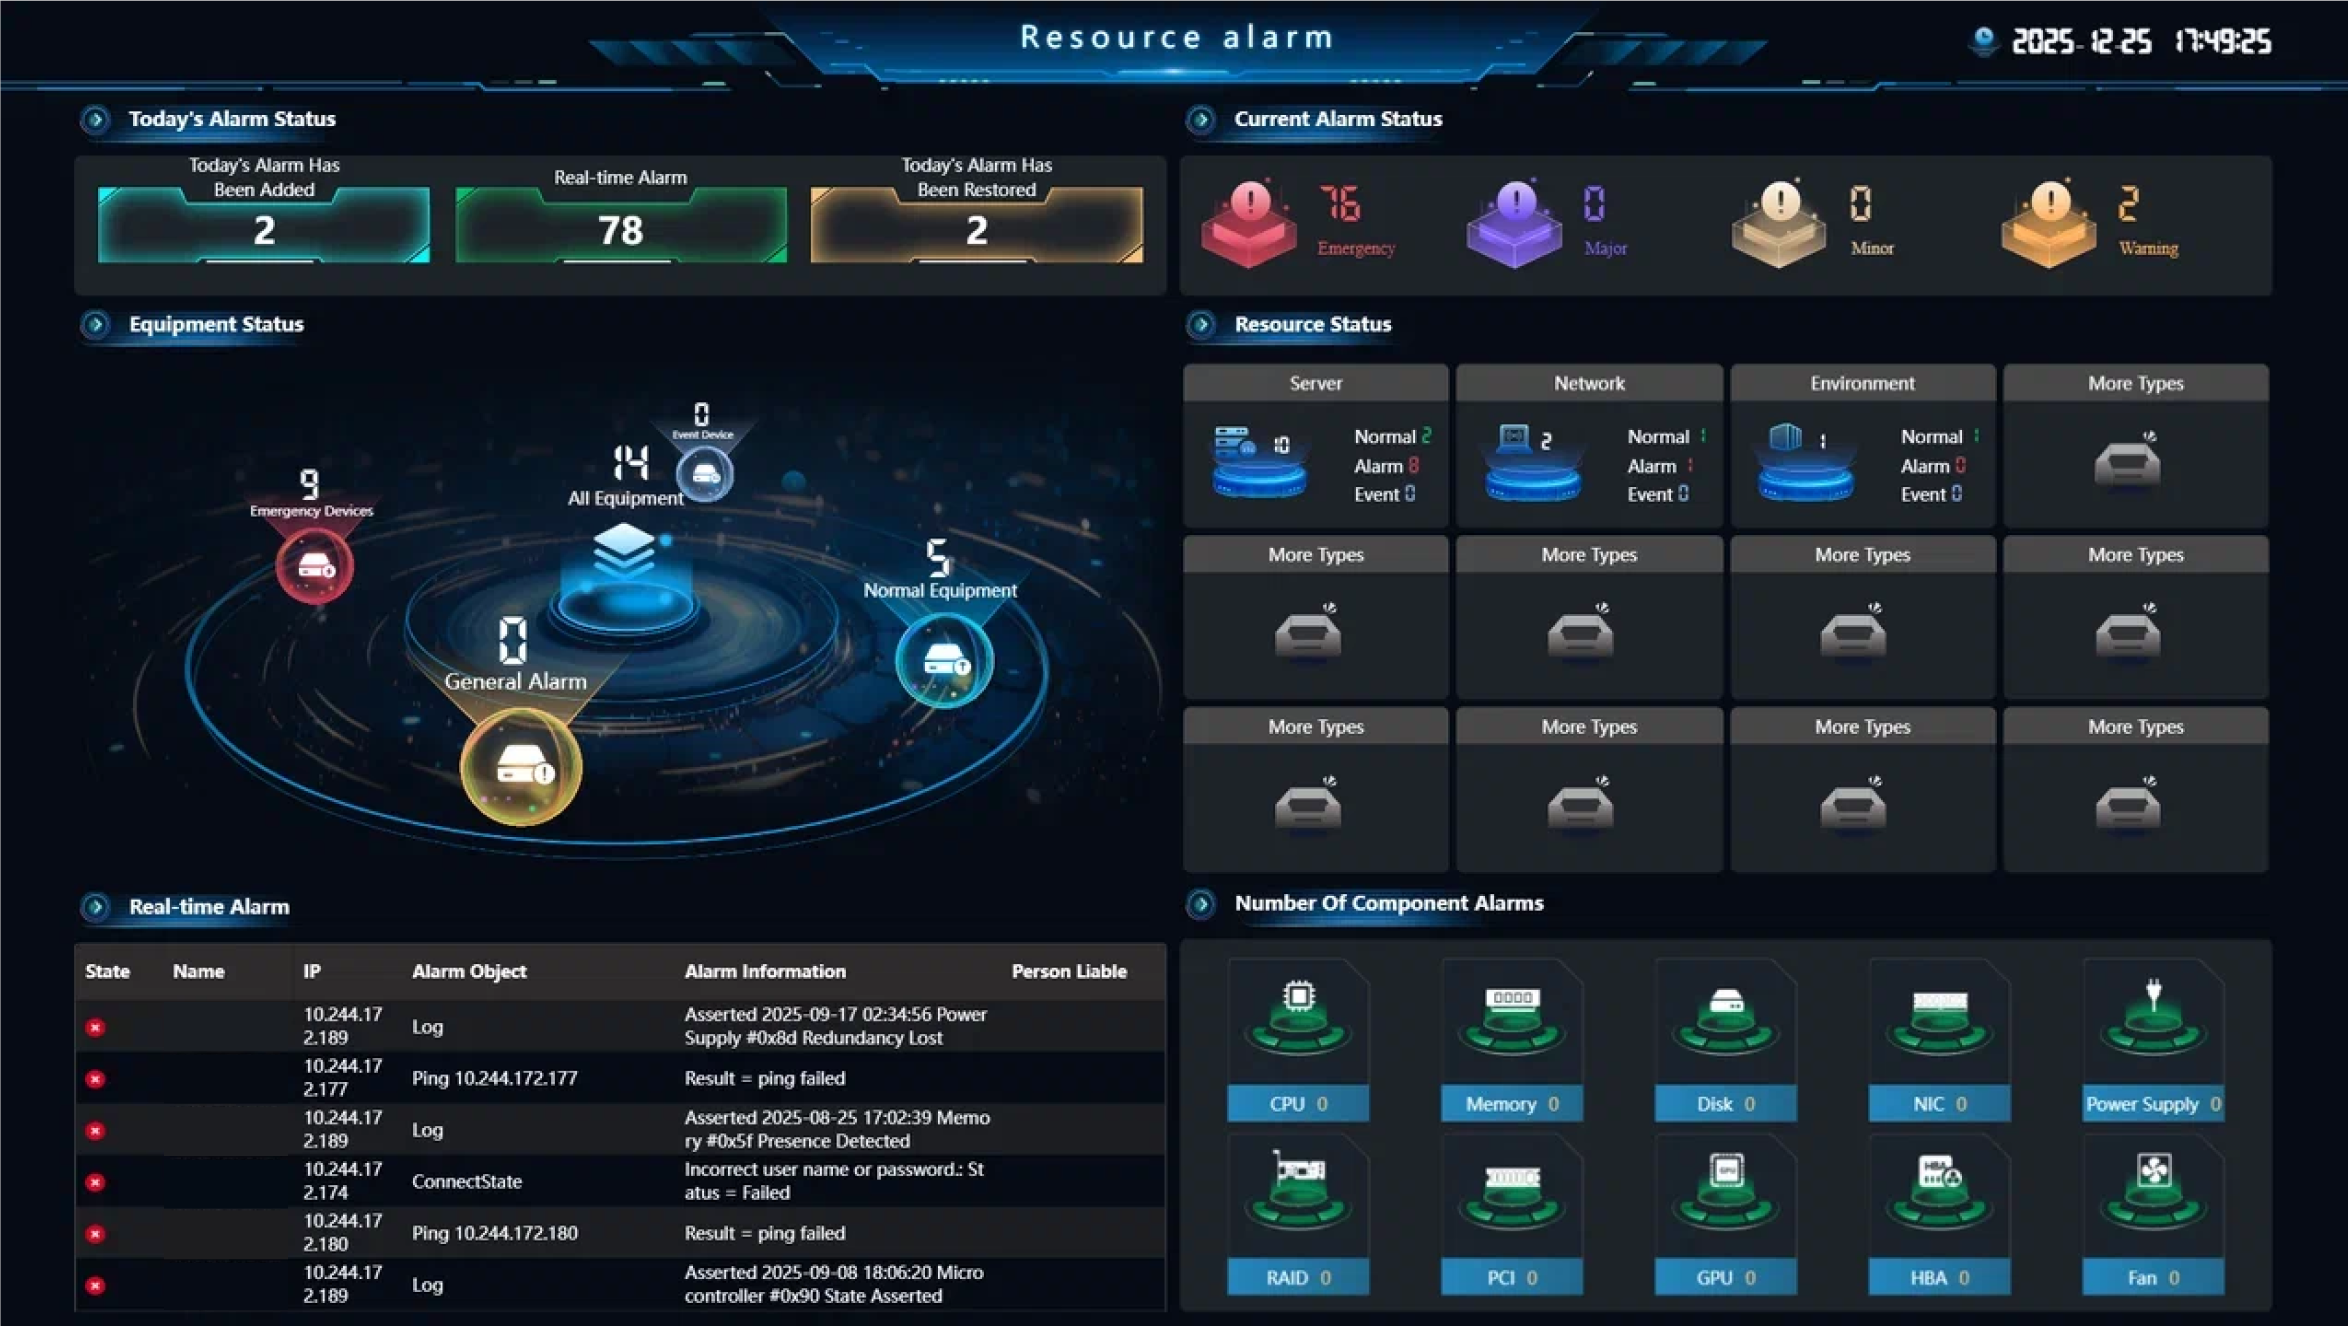This screenshot has height=1326, width=2348.
Task: Click the GPU component alarm icon
Action: pos(1726,1190)
